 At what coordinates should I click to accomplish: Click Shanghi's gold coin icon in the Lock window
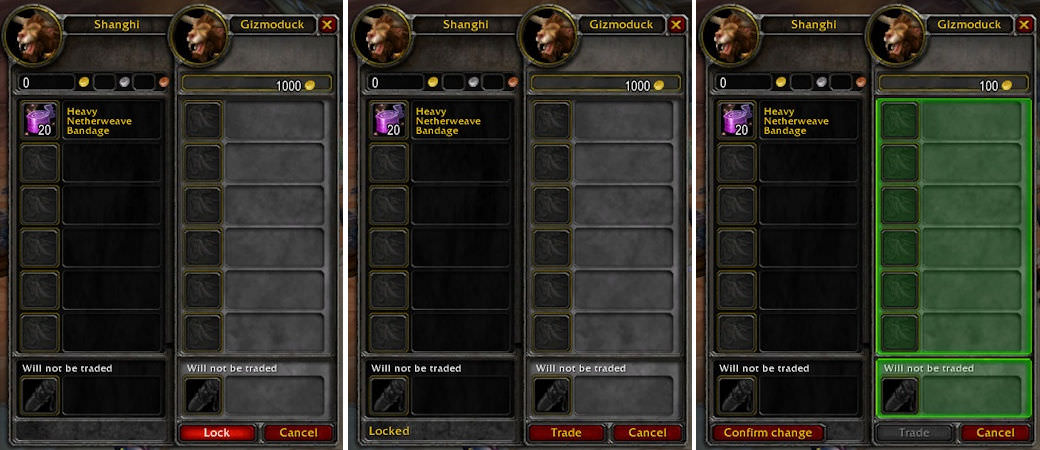[84, 83]
